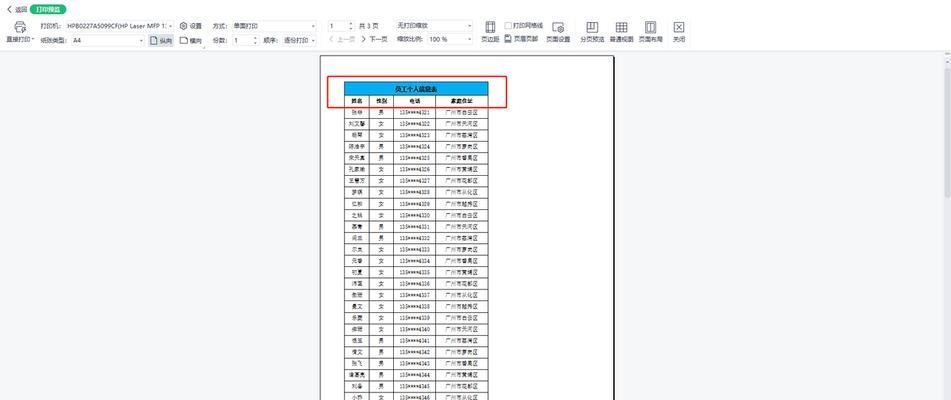
Task: Click phone cell 135****4345
Action: click(x=414, y=386)
